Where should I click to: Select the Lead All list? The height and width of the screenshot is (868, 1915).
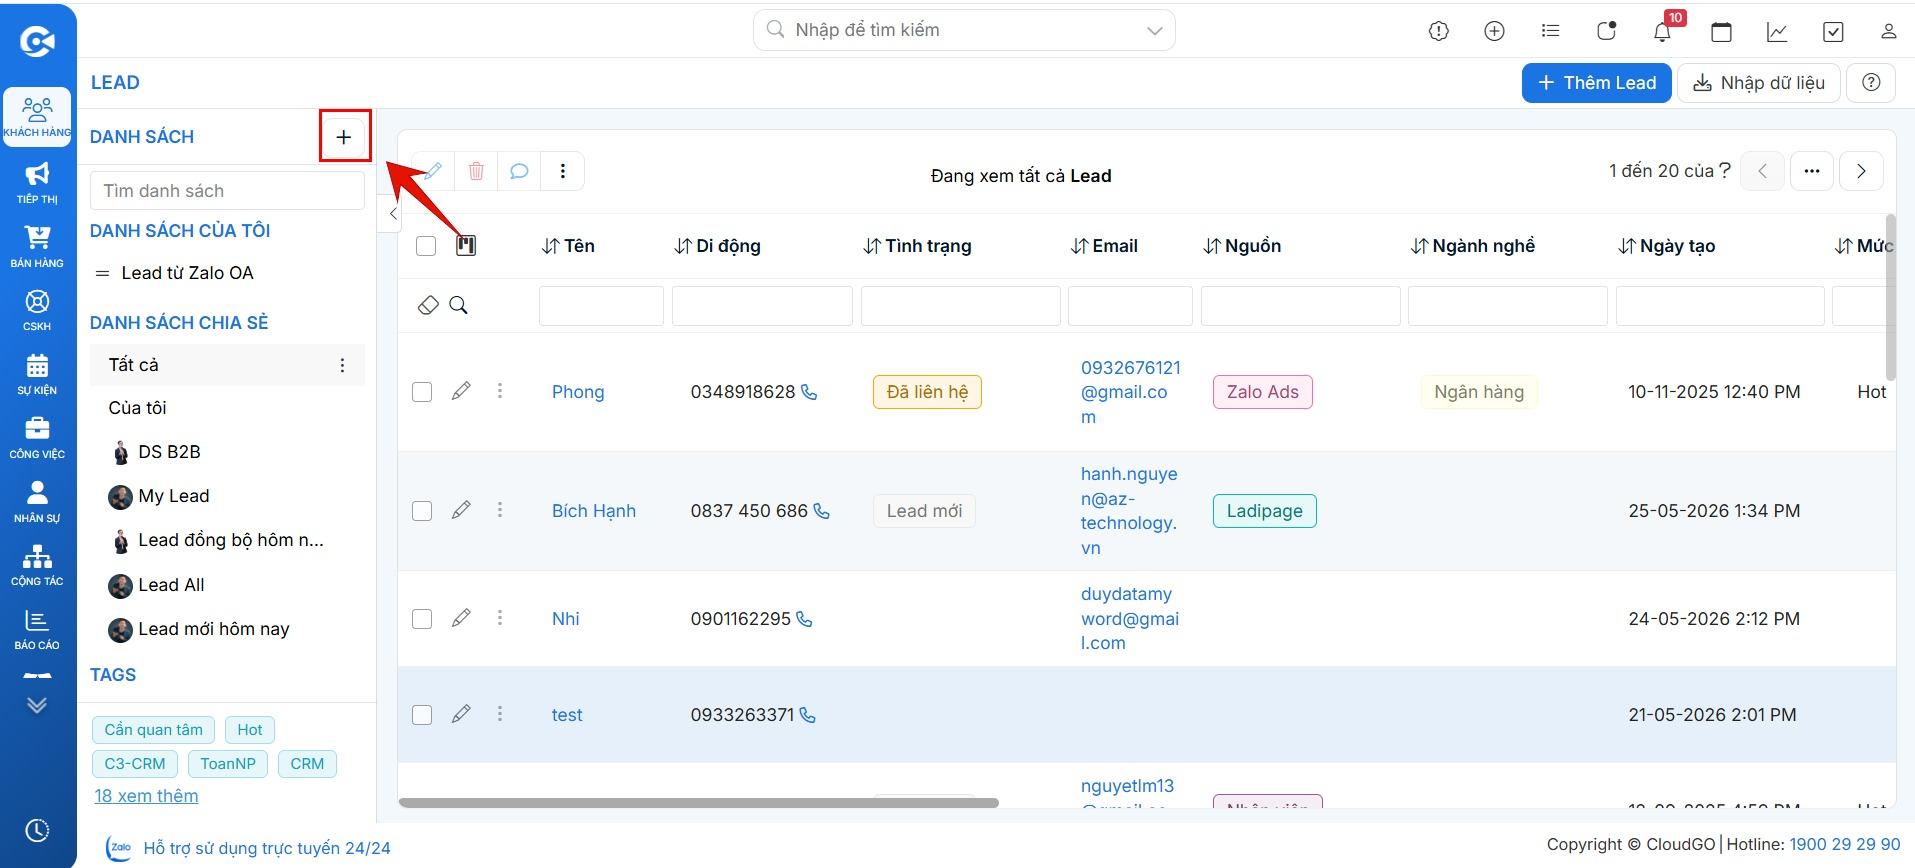pyautogui.click(x=171, y=585)
